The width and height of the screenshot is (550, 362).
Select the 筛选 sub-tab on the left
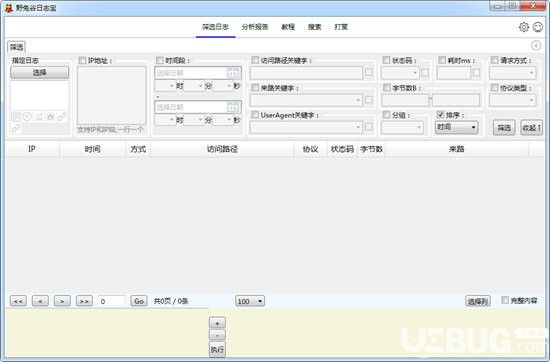(x=16, y=47)
